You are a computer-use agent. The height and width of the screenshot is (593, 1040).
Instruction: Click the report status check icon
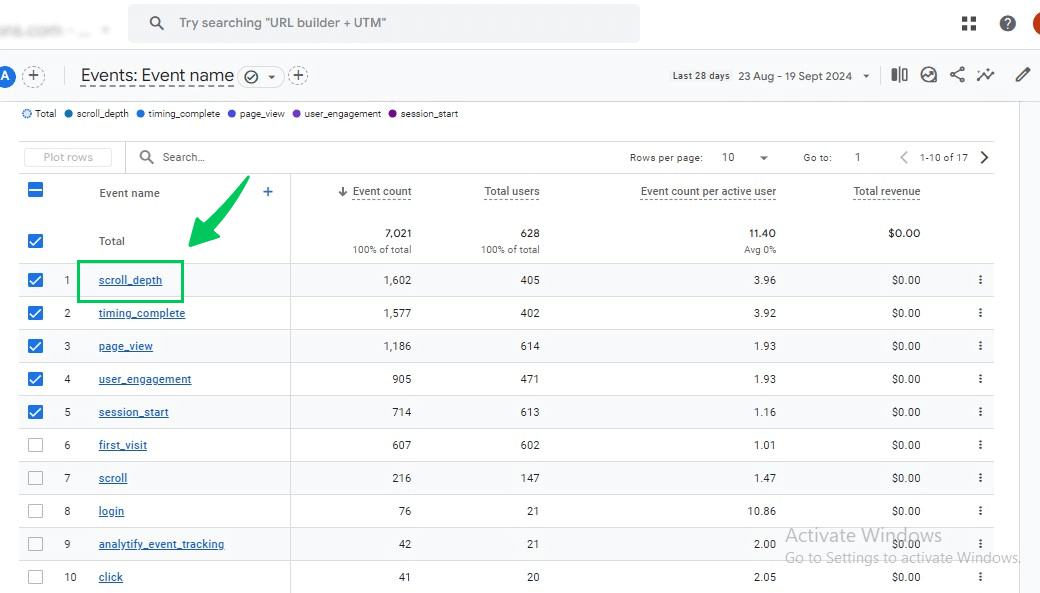coord(251,77)
